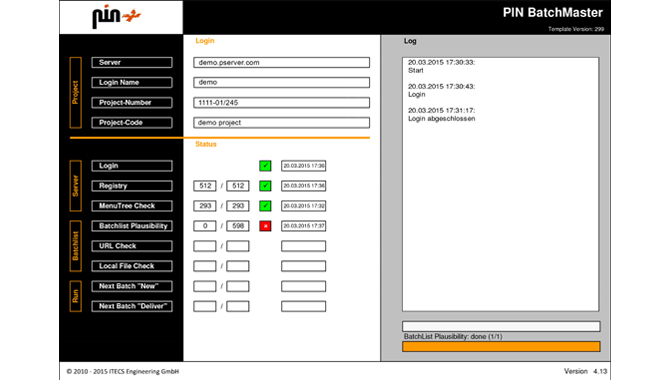Click the green checkmark in the Login row
Image resolution: width=660 pixels, height=380 pixels.
point(265,166)
